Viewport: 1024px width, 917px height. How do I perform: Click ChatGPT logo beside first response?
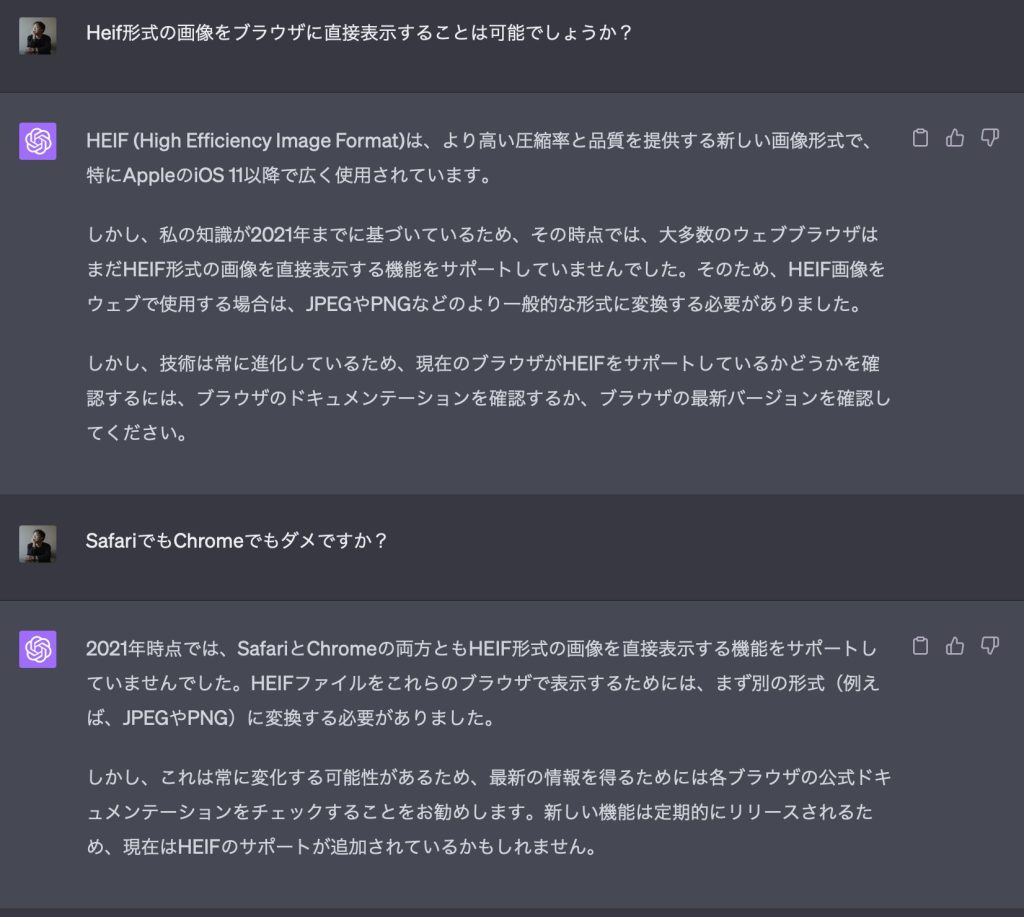[x=38, y=141]
